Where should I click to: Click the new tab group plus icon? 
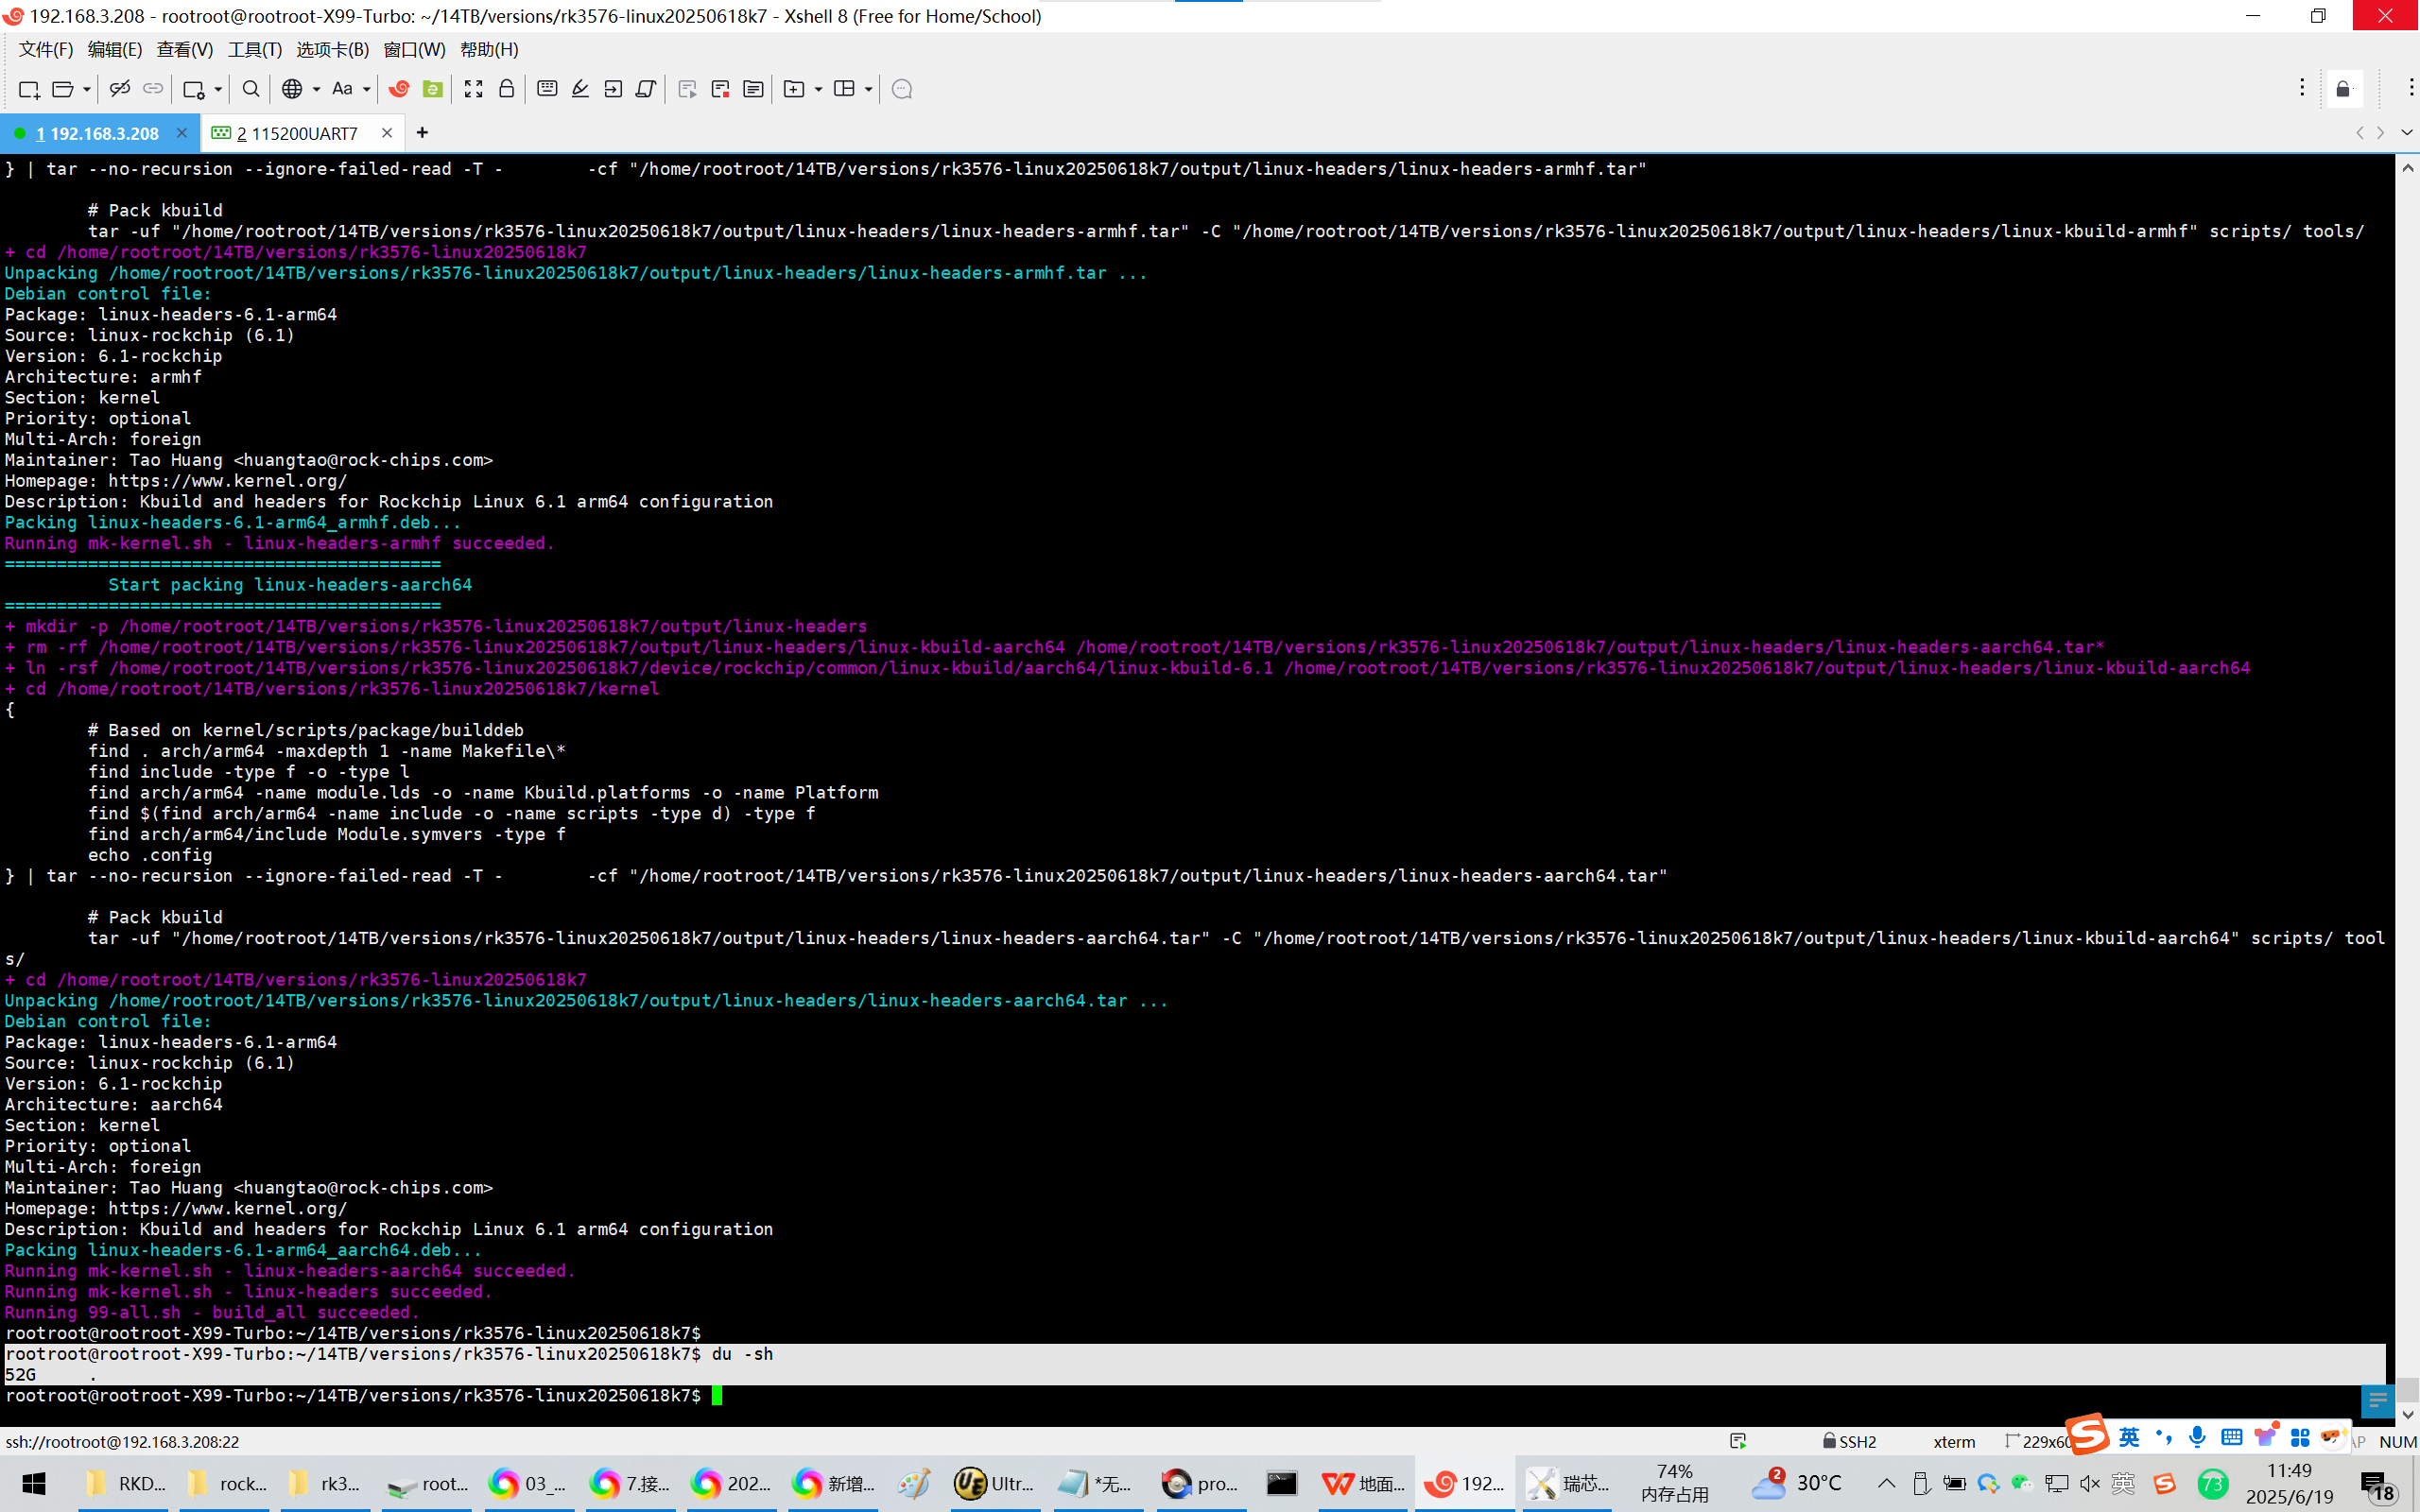click(x=794, y=90)
